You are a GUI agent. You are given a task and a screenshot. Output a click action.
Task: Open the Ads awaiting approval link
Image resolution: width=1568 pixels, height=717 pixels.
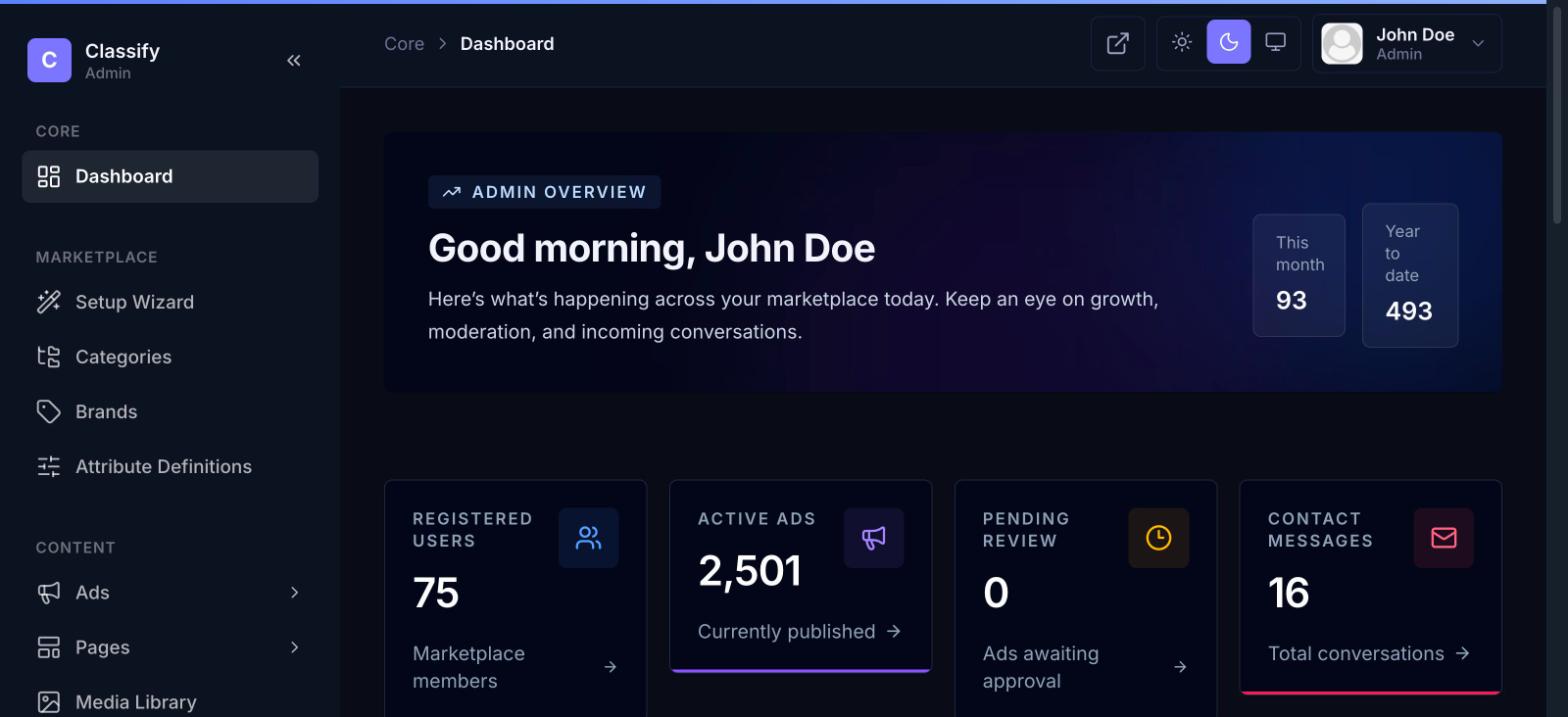pos(1085,667)
